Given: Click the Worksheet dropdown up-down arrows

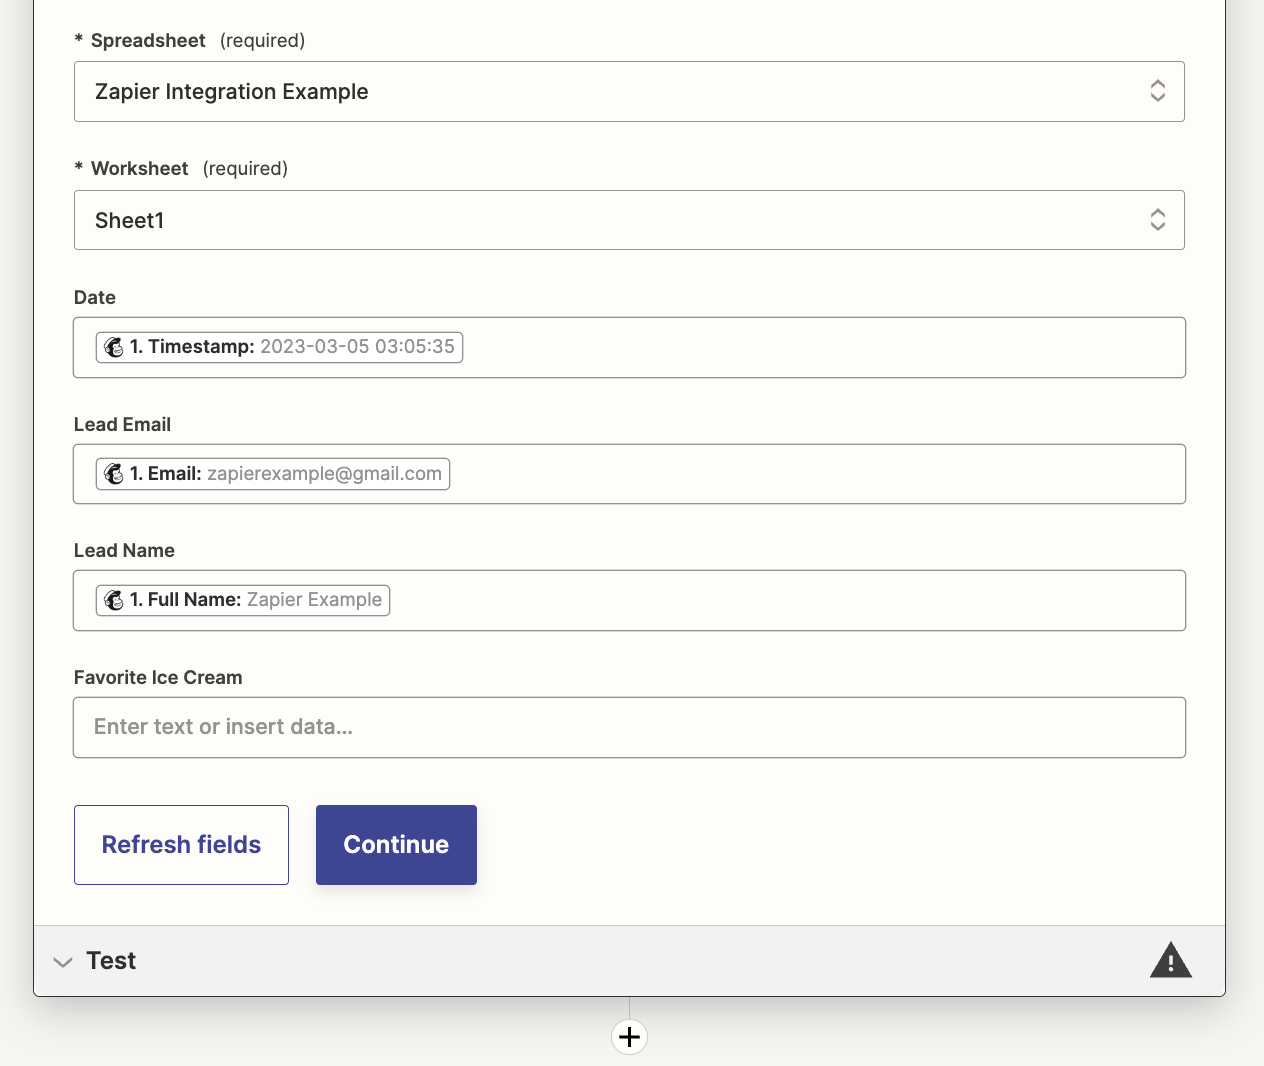Looking at the screenshot, I should point(1157,220).
